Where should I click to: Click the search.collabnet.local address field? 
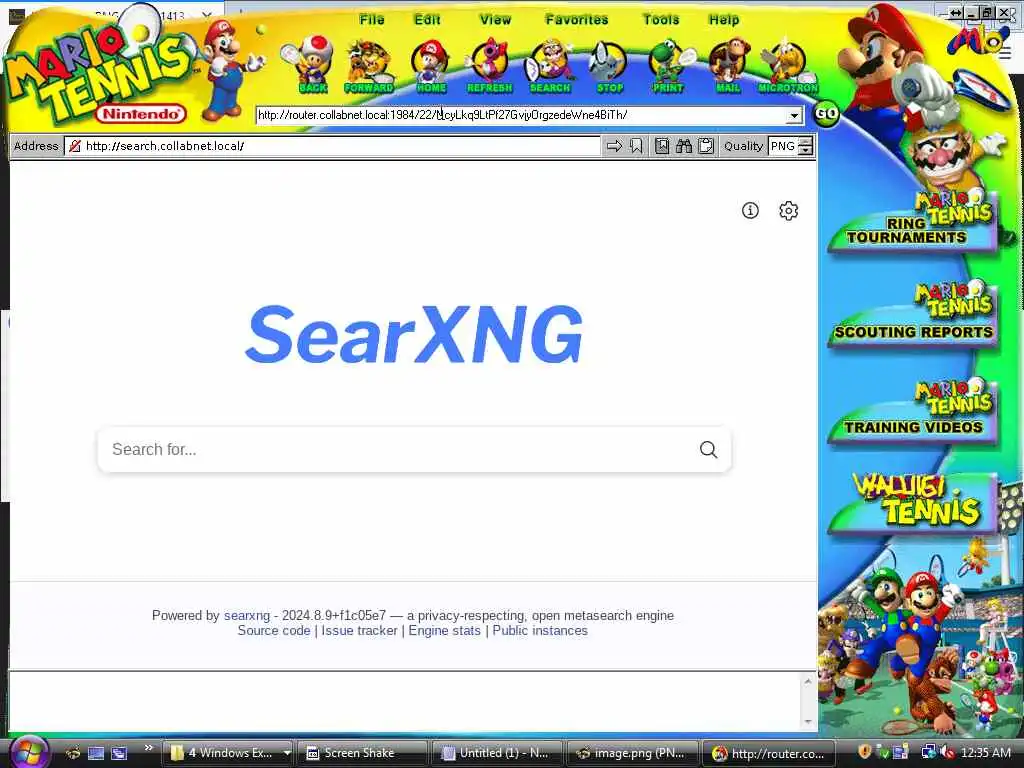[332, 146]
